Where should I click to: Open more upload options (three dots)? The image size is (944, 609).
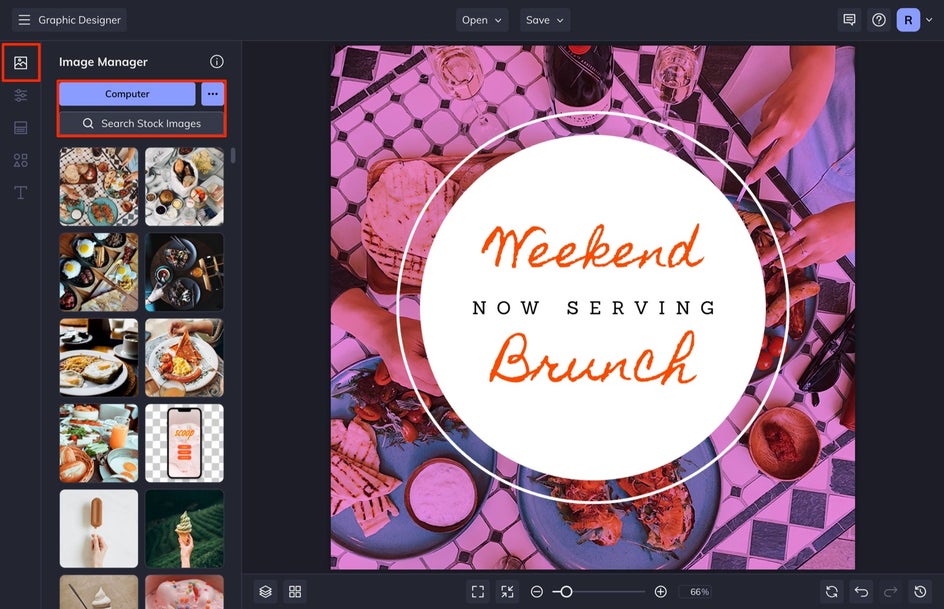point(213,94)
